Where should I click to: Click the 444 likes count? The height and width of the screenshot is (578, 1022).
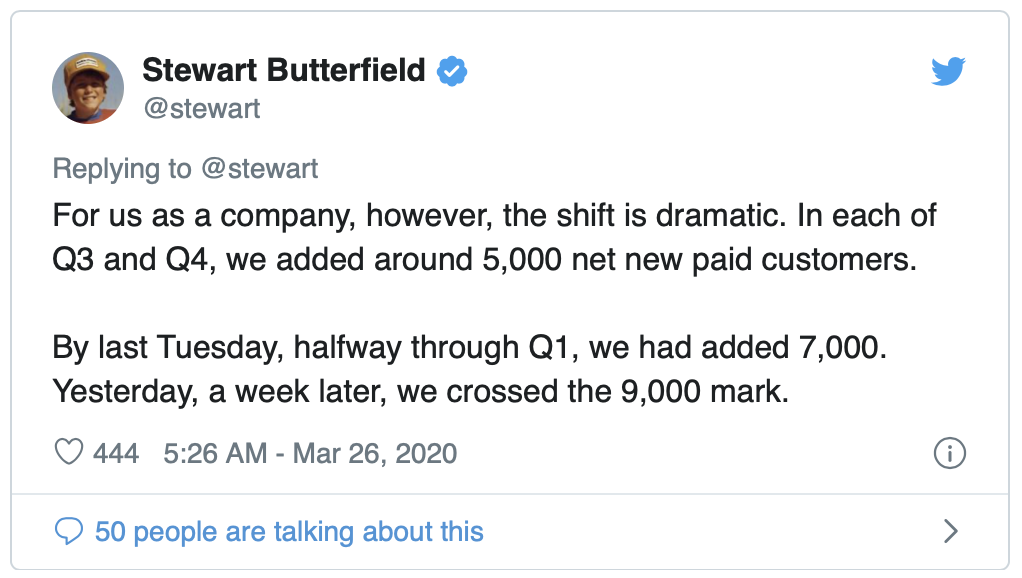[x=116, y=453]
